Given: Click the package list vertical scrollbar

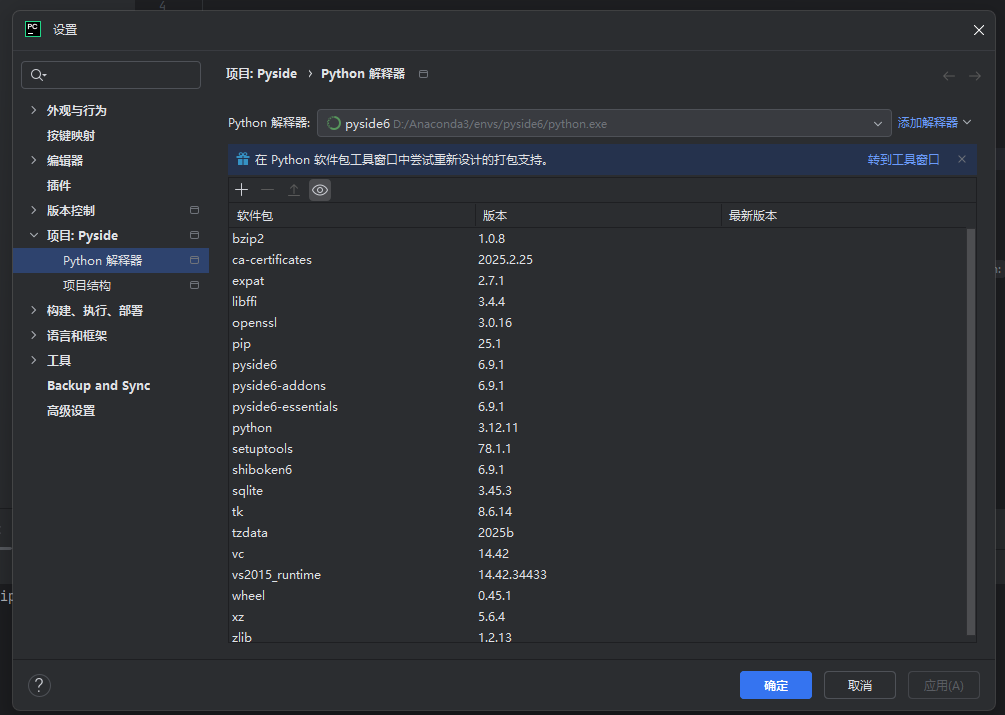Looking at the screenshot, I should [971, 432].
